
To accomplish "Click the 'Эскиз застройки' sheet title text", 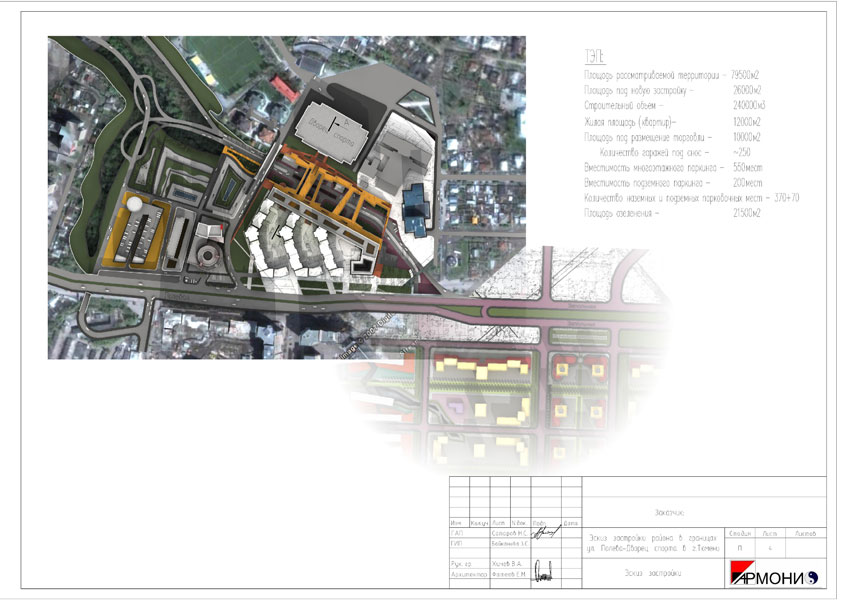I will 653,573.
